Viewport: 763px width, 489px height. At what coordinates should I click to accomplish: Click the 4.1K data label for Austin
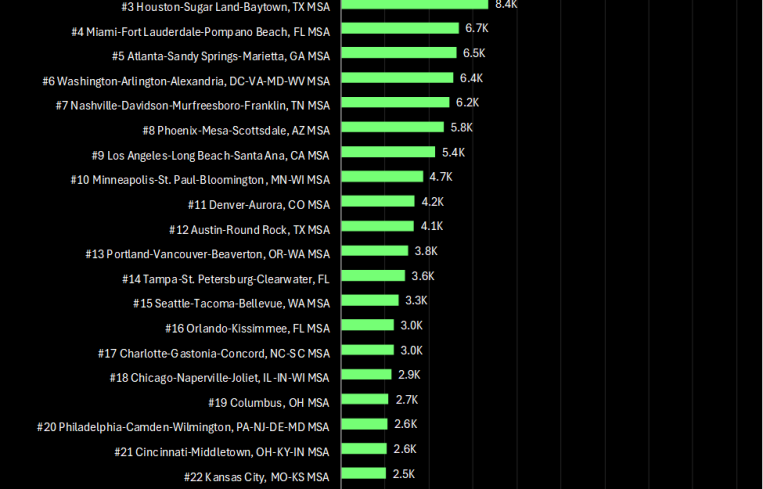[x=432, y=226]
